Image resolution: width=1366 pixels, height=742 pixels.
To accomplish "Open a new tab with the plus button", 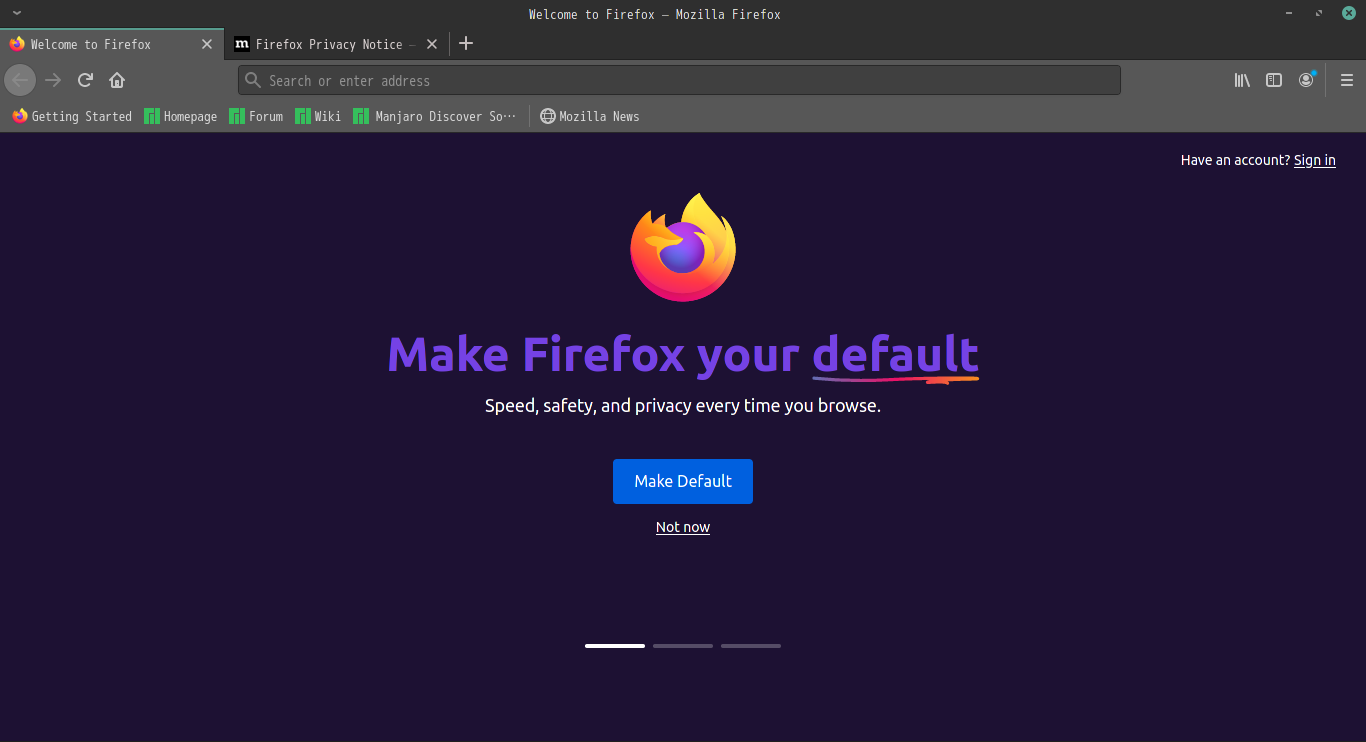I will point(466,44).
